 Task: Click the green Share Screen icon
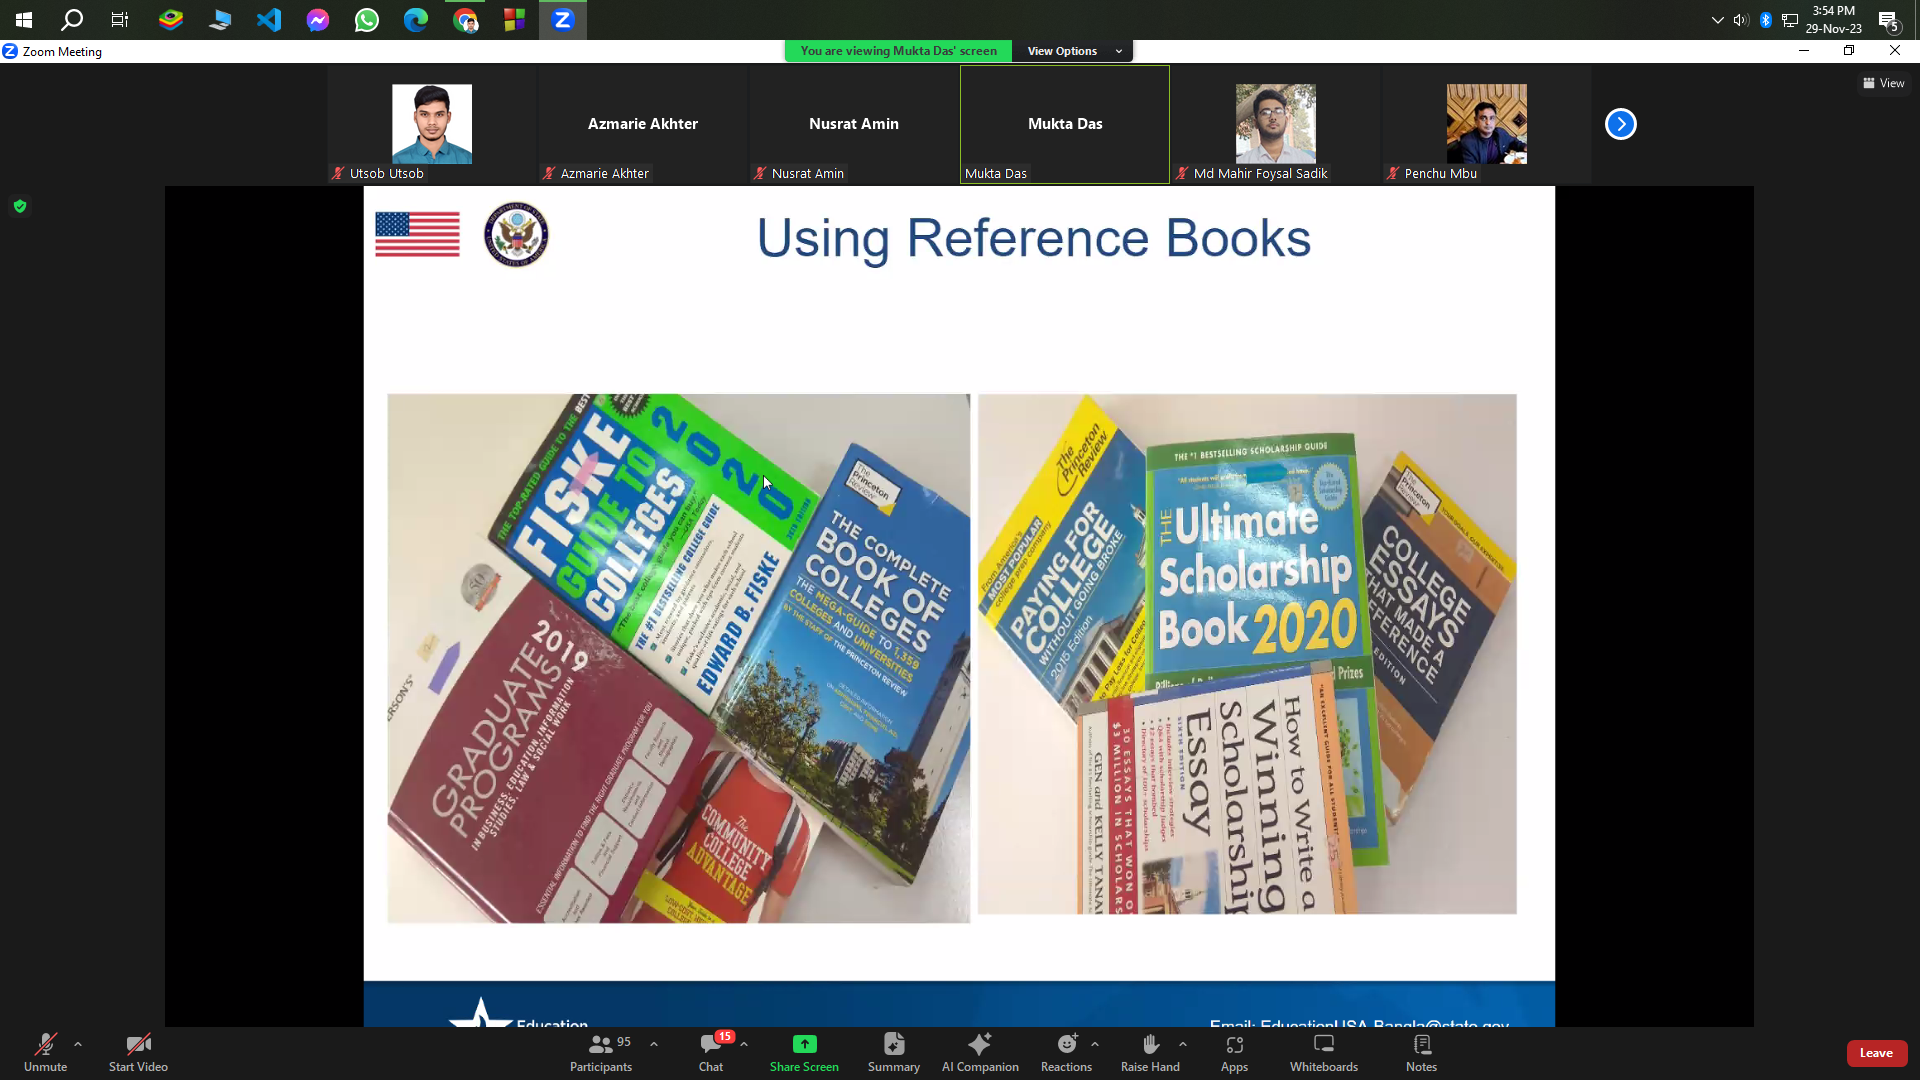[x=804, y=1044]
